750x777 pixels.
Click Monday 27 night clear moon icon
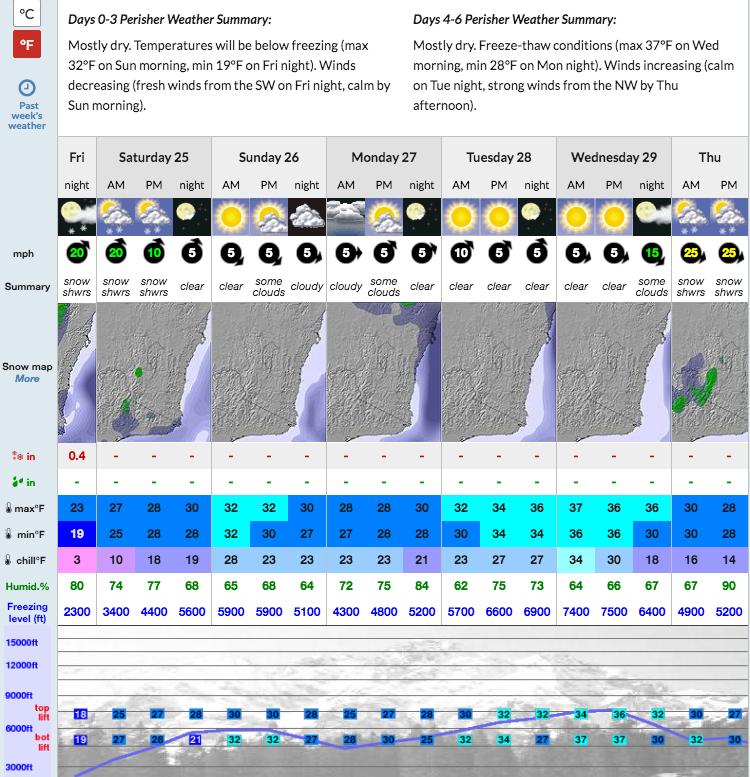coord(422,217)
